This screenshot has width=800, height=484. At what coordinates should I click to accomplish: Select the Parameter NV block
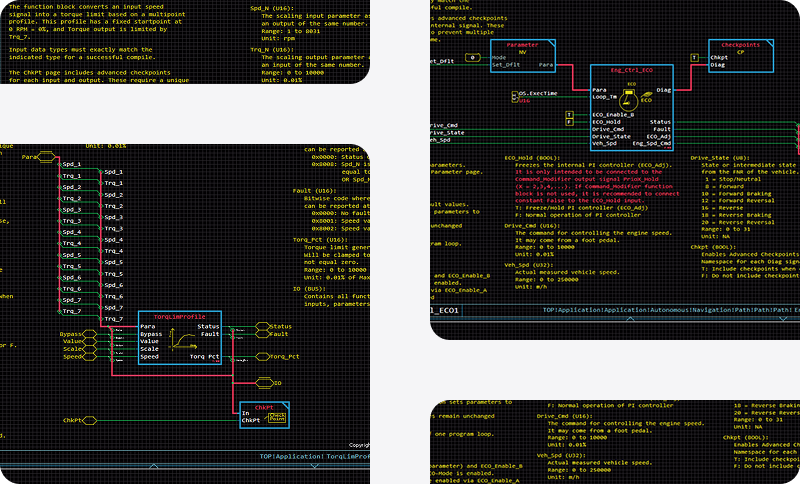522,53
